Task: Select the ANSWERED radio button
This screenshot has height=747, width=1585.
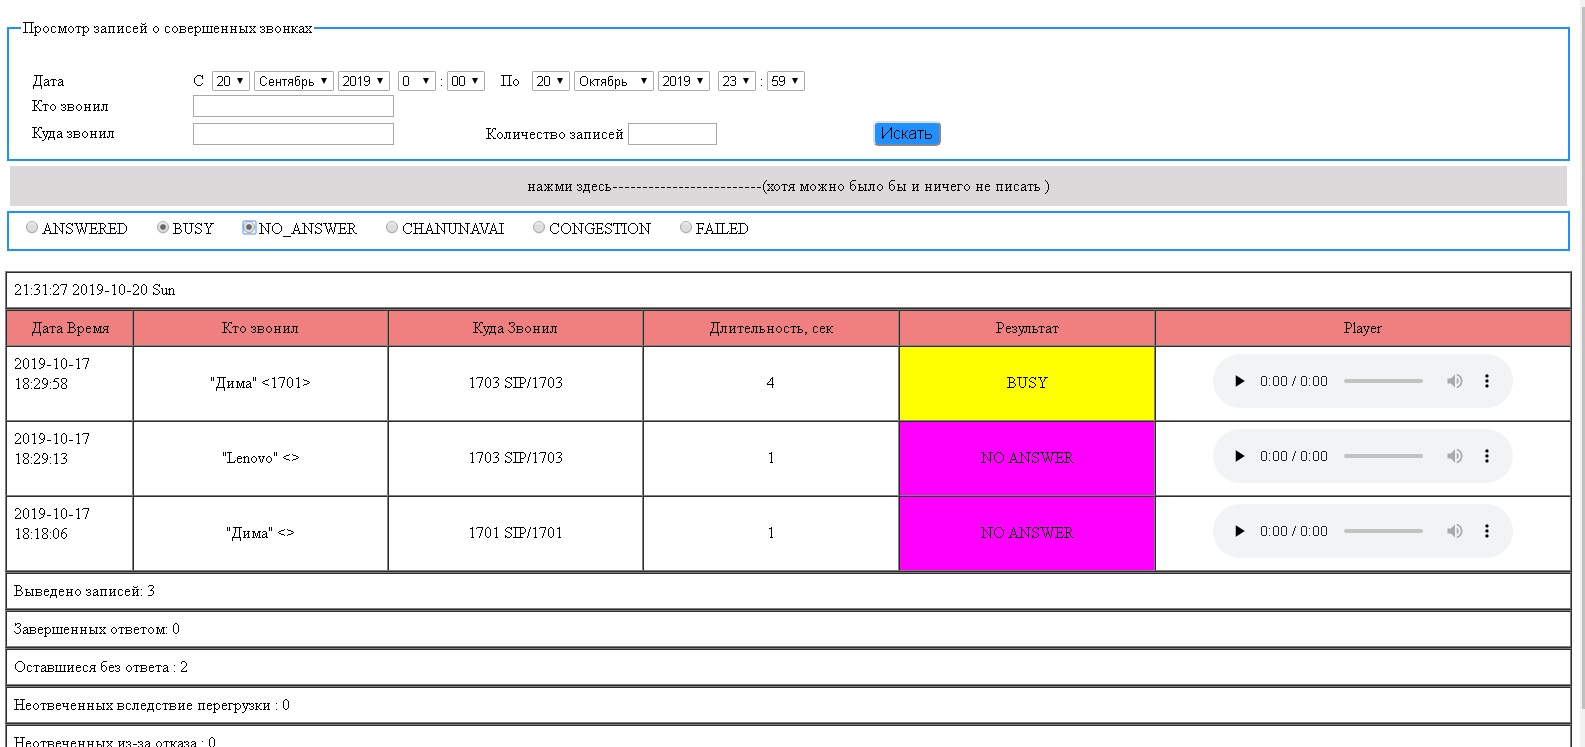Action: click(x=32, y=228)
